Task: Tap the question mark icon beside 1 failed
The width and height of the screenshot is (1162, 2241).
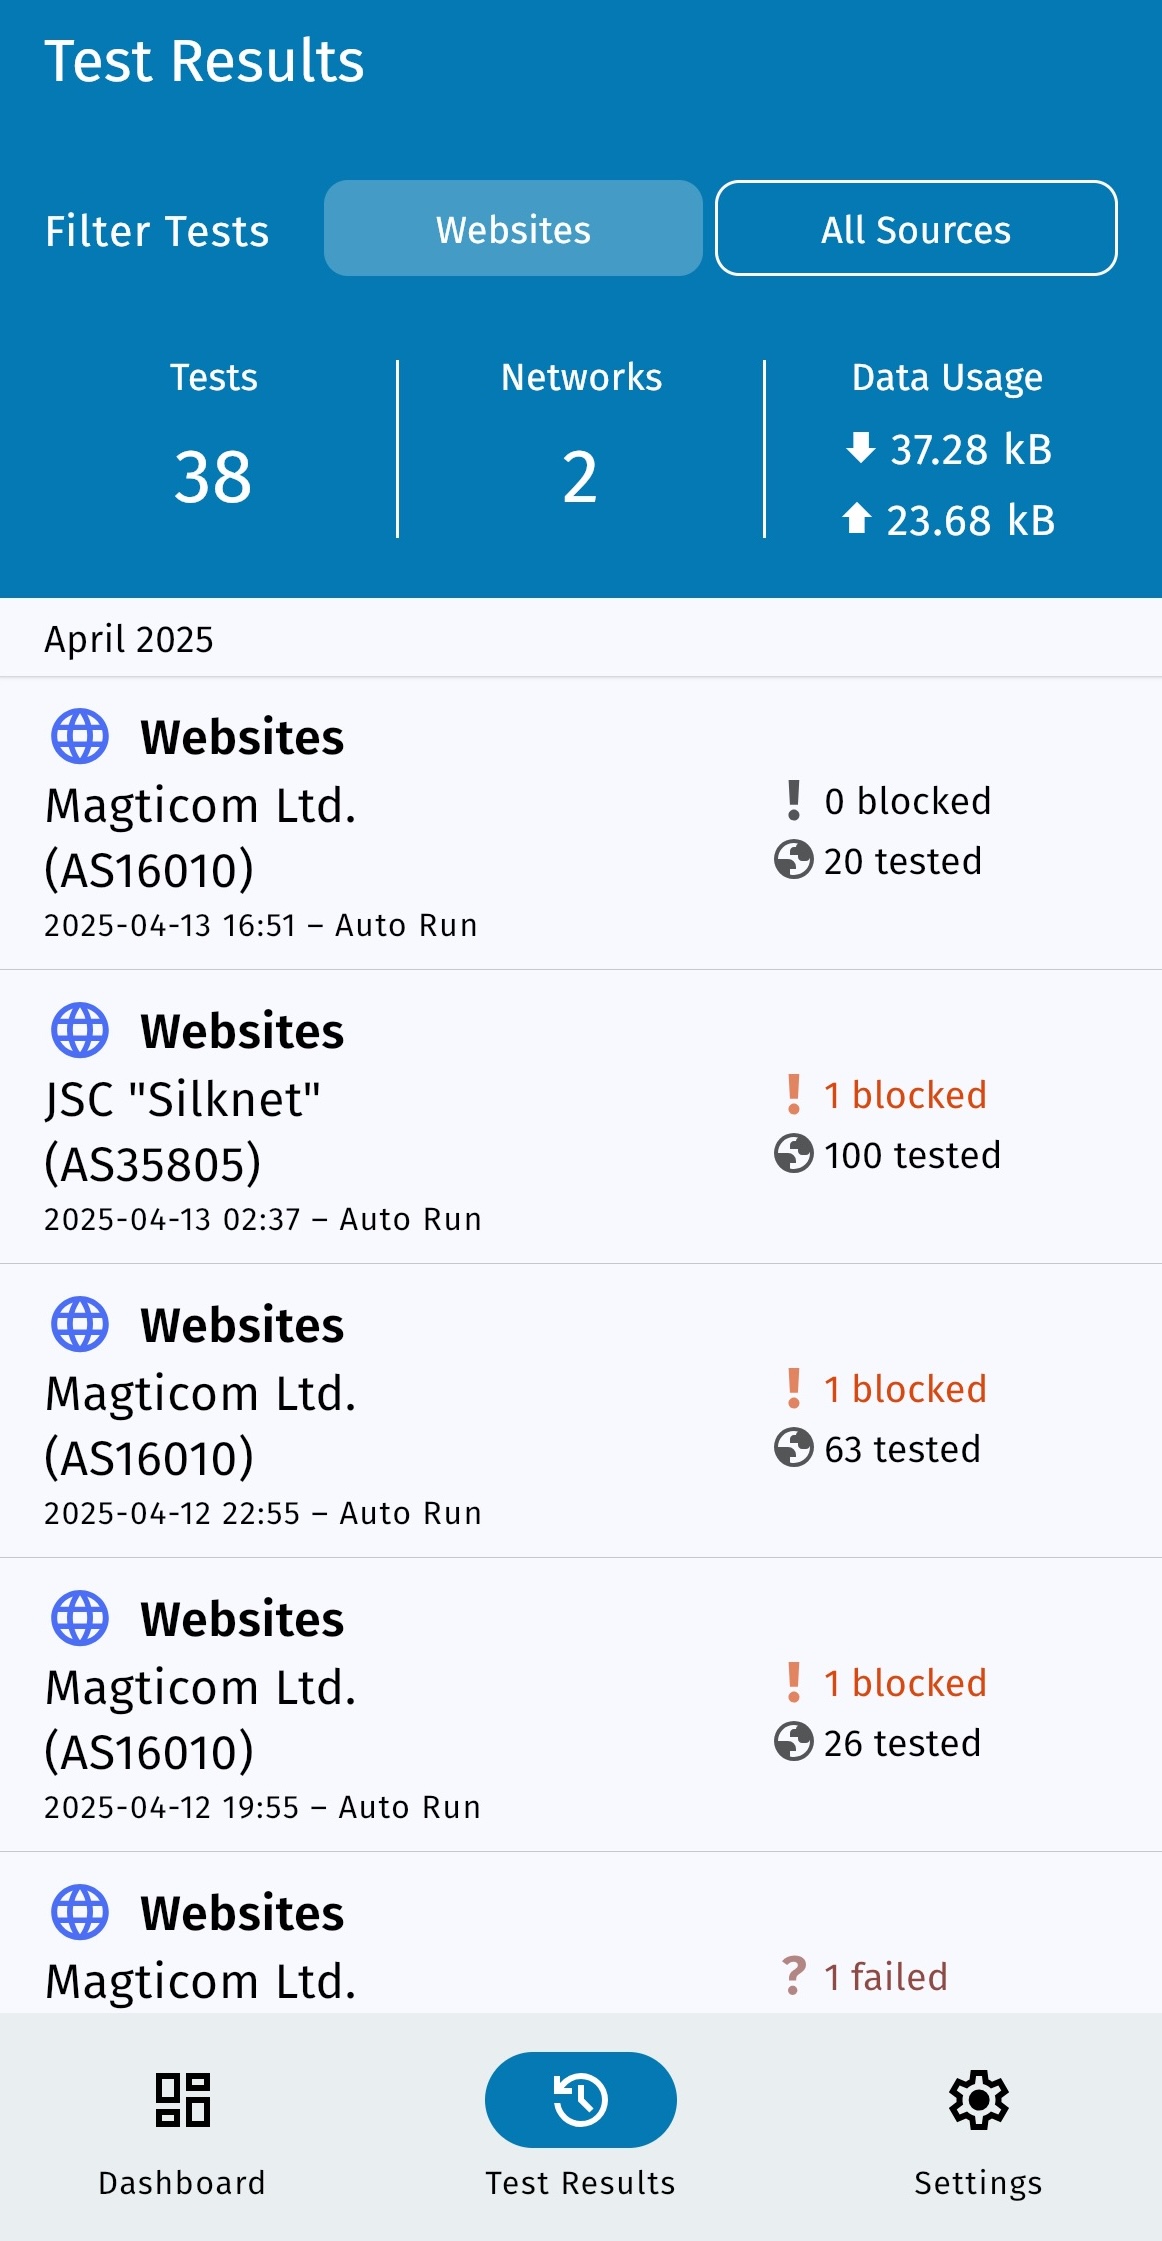Action: 793,1976
